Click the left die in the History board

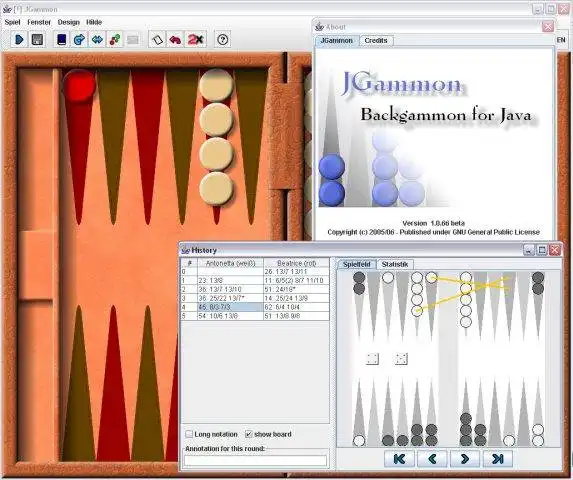click(x=372, y=359)
